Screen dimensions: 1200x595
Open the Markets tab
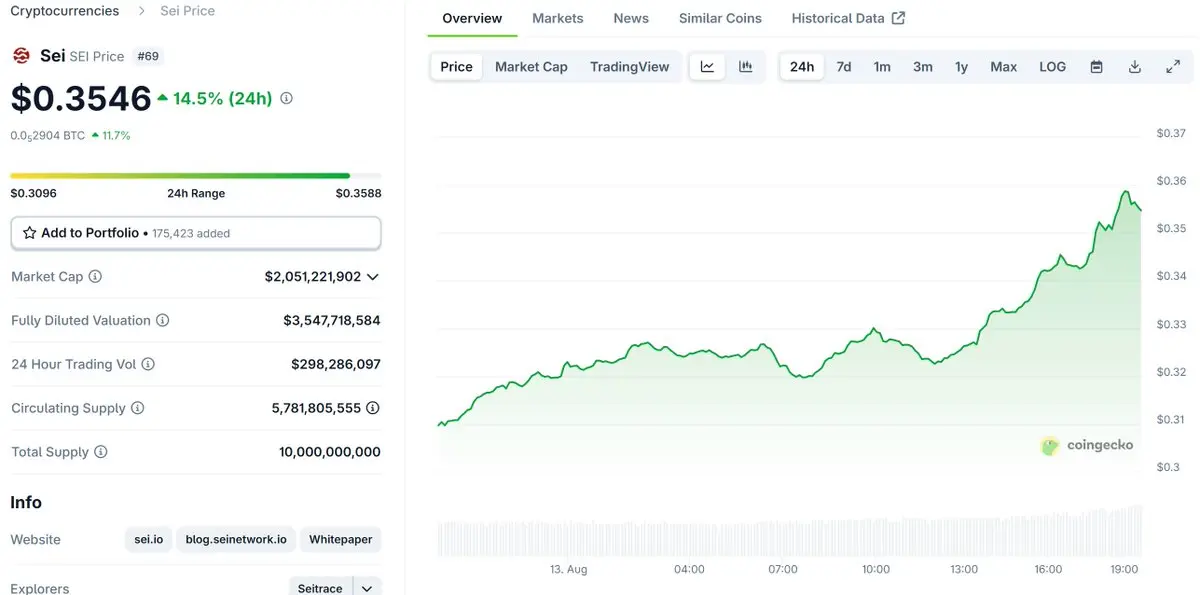click(x=558, y=18)
